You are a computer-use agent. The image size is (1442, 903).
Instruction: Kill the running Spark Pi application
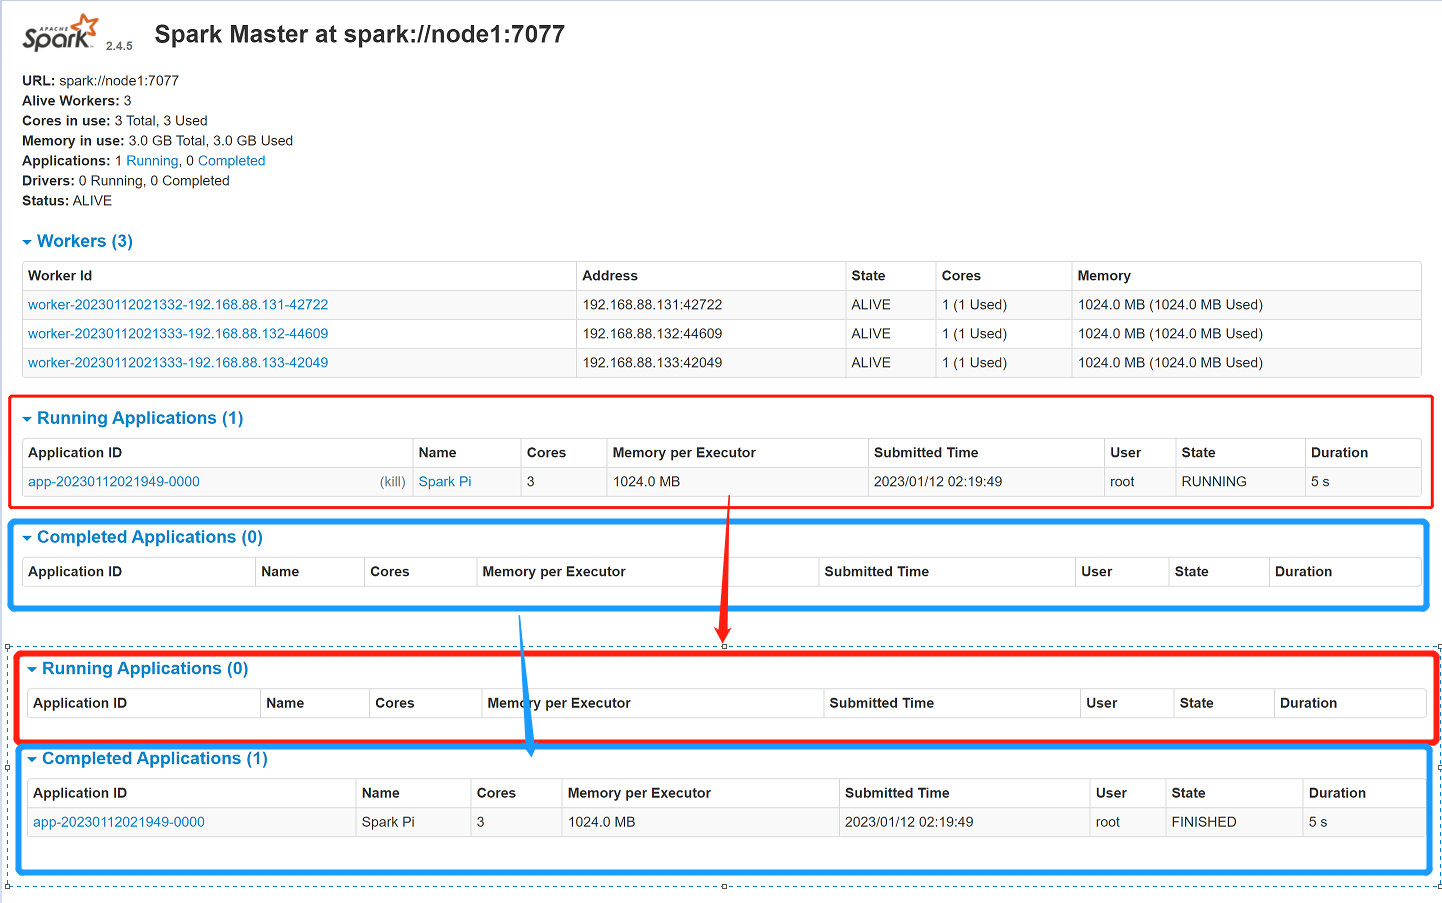[393, 482]
